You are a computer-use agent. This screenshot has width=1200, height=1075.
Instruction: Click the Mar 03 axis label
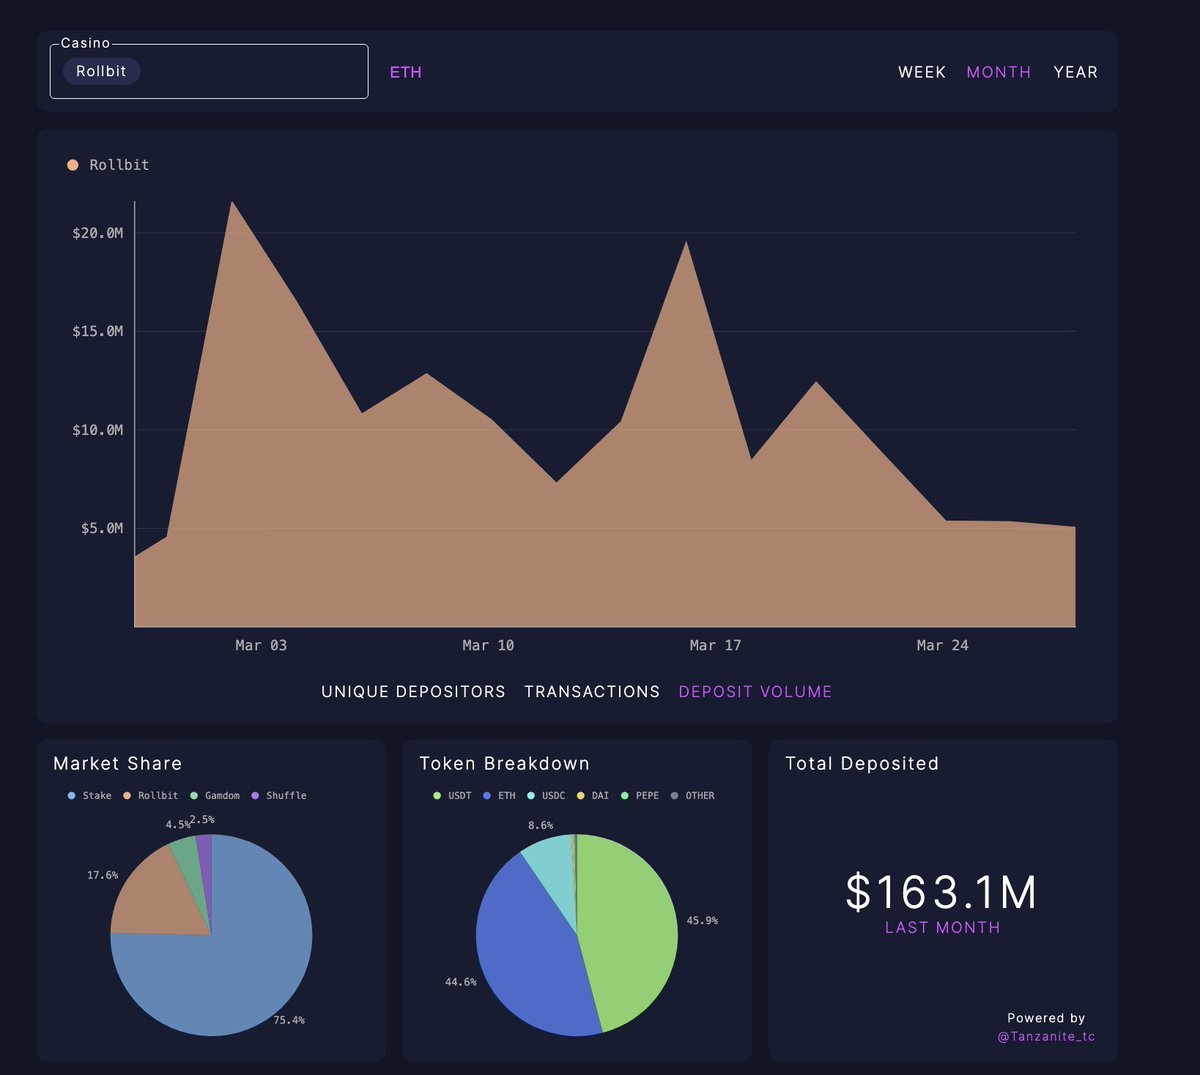coord(261,646)
